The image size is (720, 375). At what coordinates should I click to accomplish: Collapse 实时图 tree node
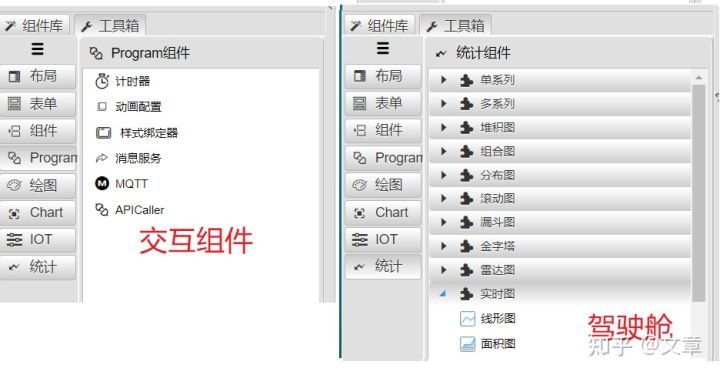(x=443, y=294)
